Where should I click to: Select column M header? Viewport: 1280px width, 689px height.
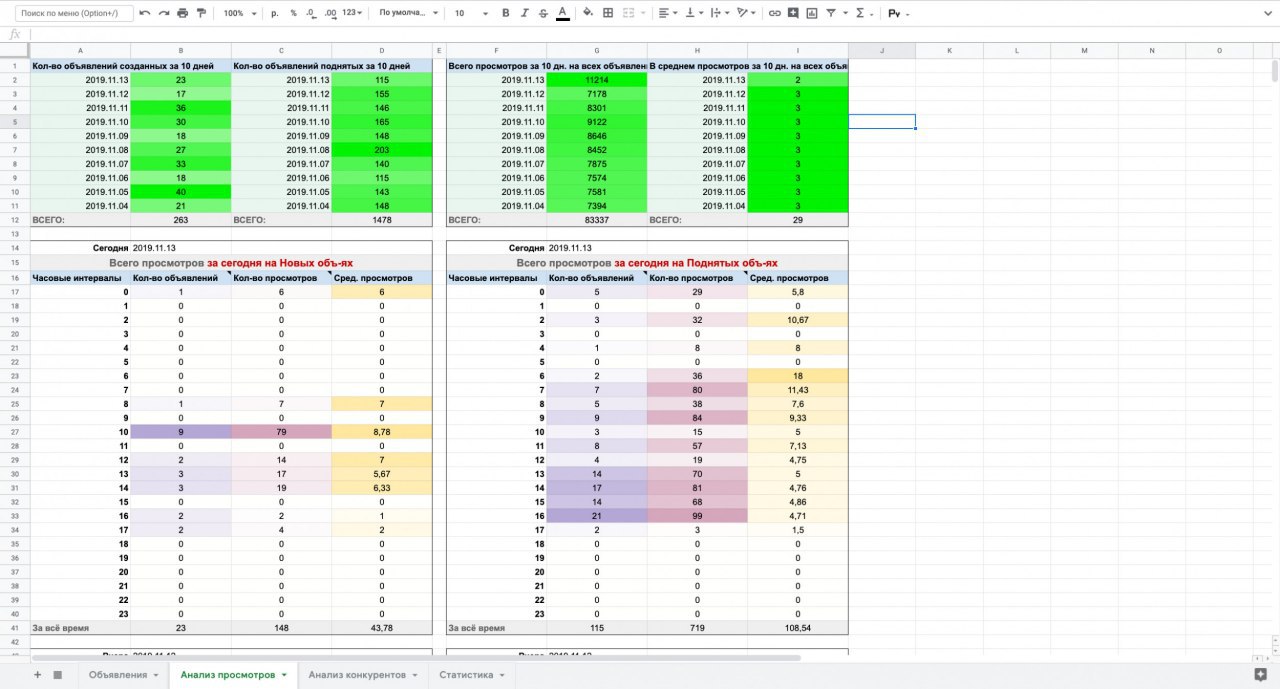point(1084,50)
